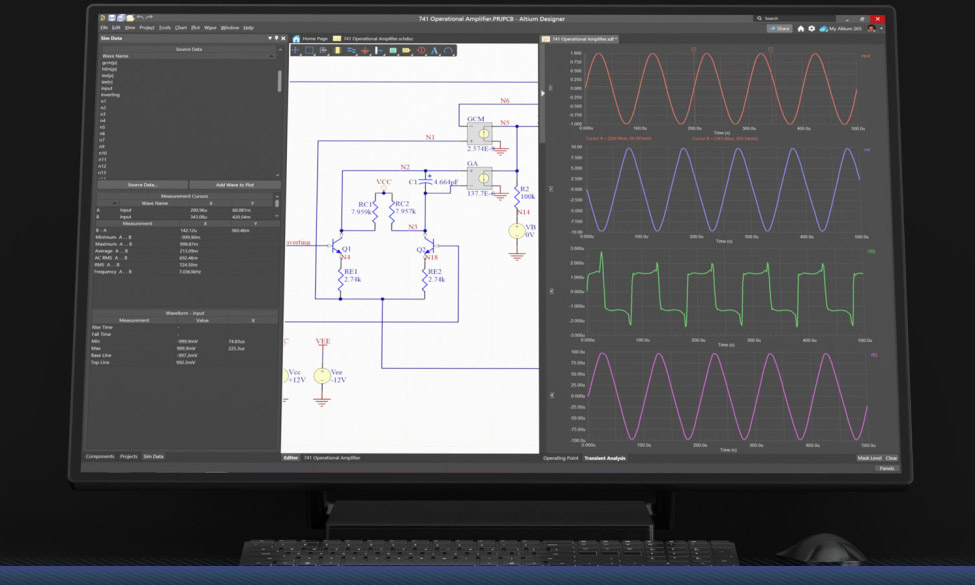Close the Sim Data panel
The width and height of the screenshot is (975, 585).
(x=284, y=39)
